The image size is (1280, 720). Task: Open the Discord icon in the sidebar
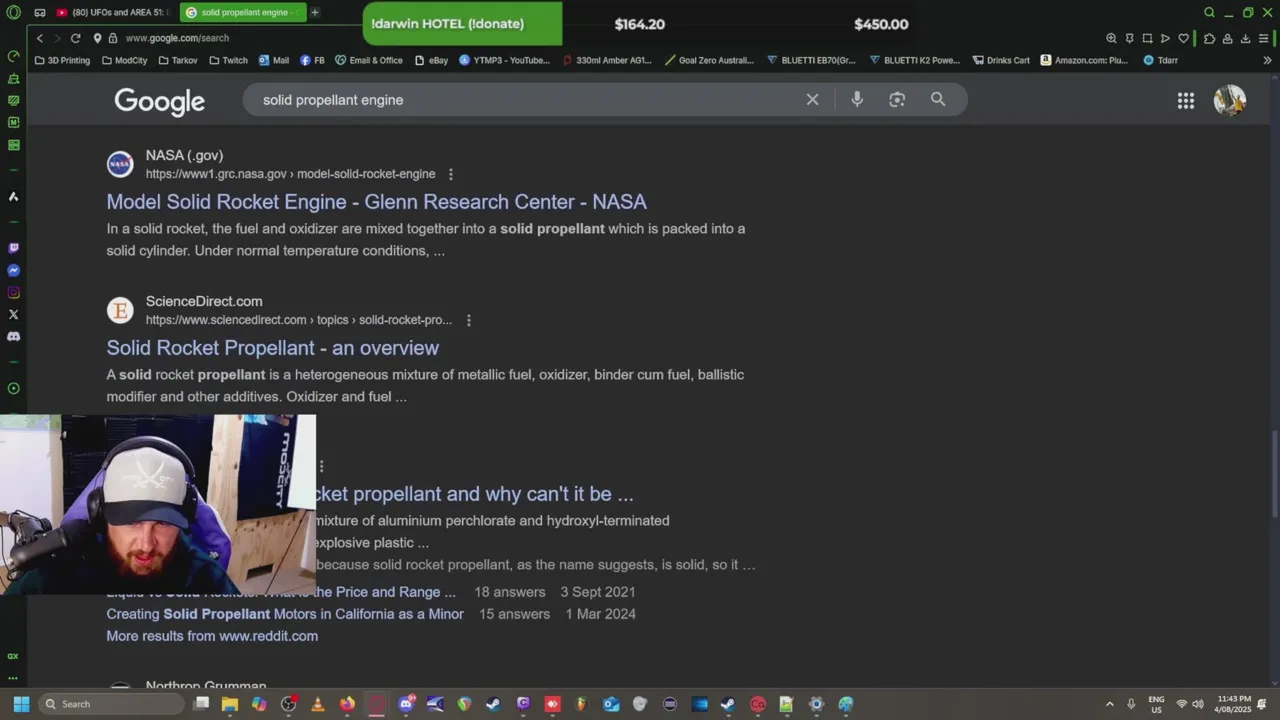[13, 336]
